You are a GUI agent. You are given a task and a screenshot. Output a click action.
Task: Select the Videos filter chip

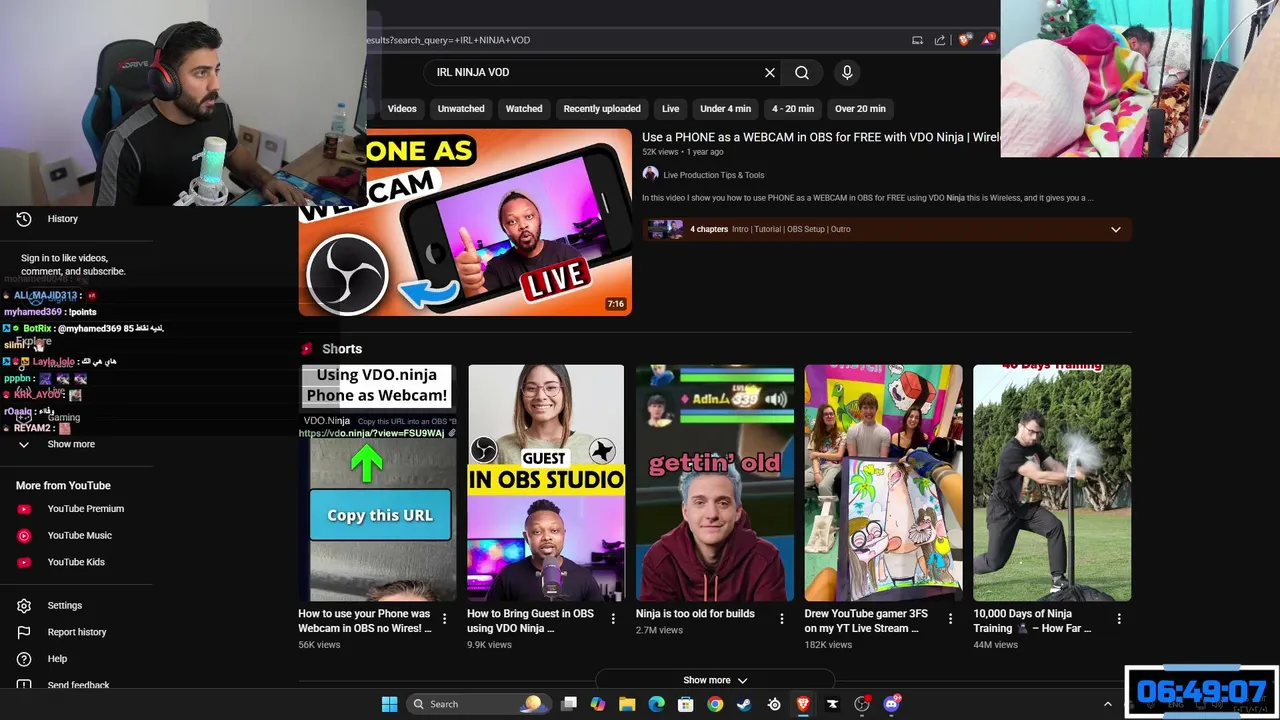pyautogui.click(x=402, y=109)
